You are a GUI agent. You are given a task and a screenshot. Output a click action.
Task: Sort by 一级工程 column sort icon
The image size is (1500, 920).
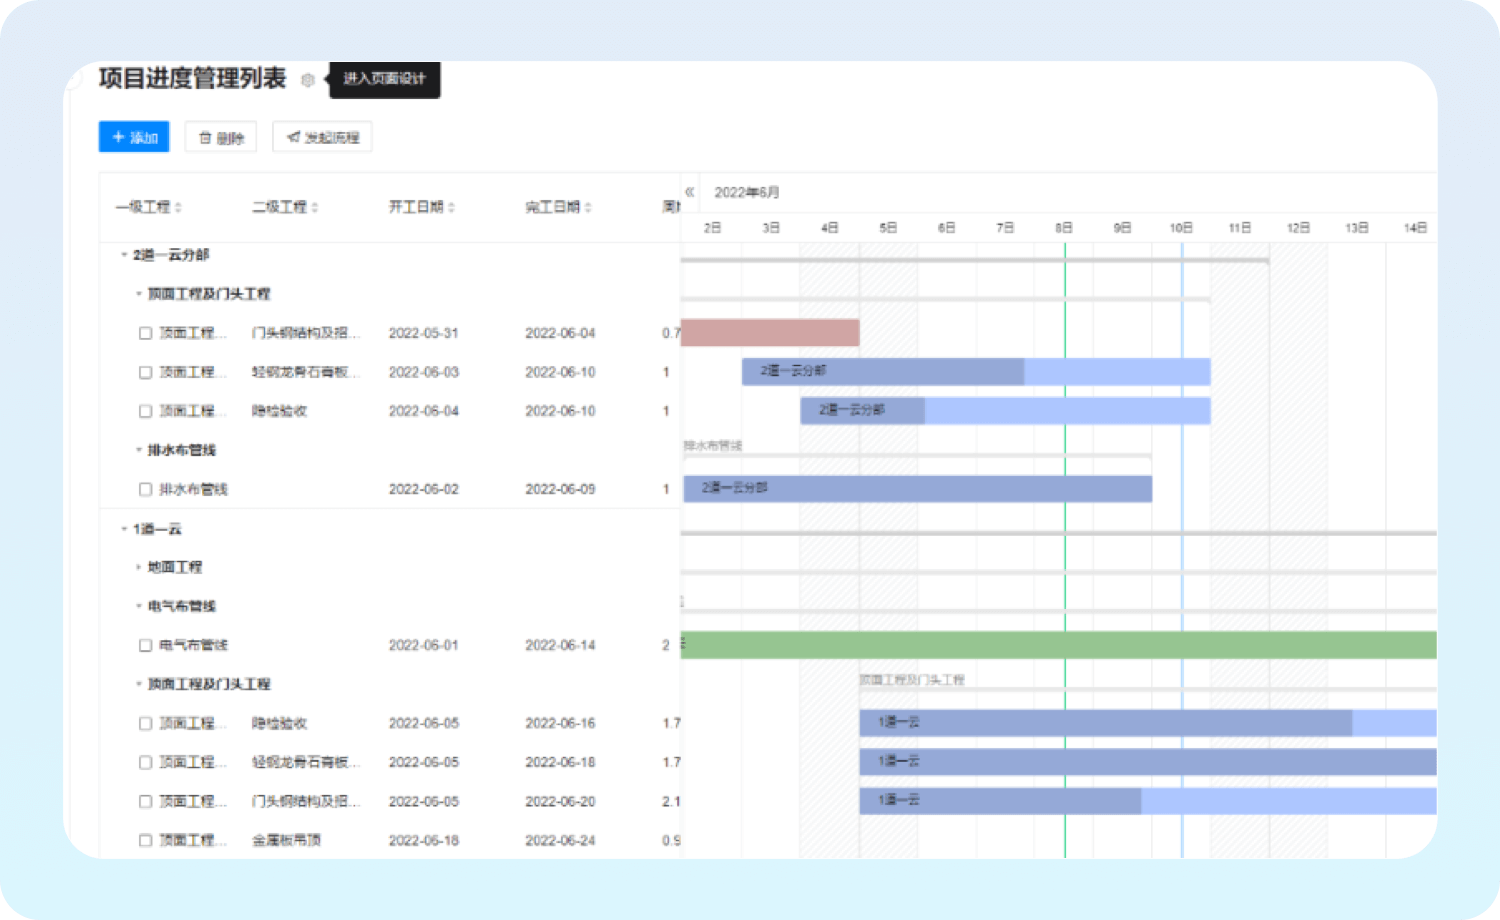(178, 207)
